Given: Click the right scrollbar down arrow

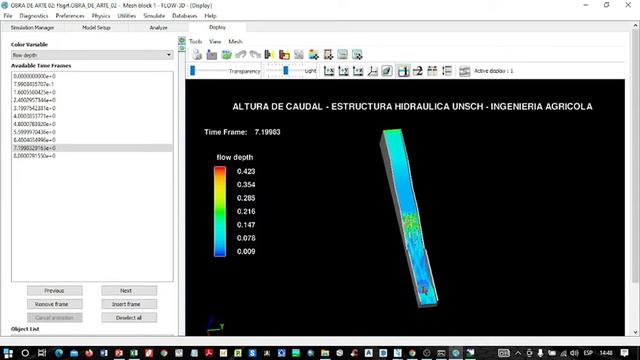Looking at the screenshot, I should point(636,332).
